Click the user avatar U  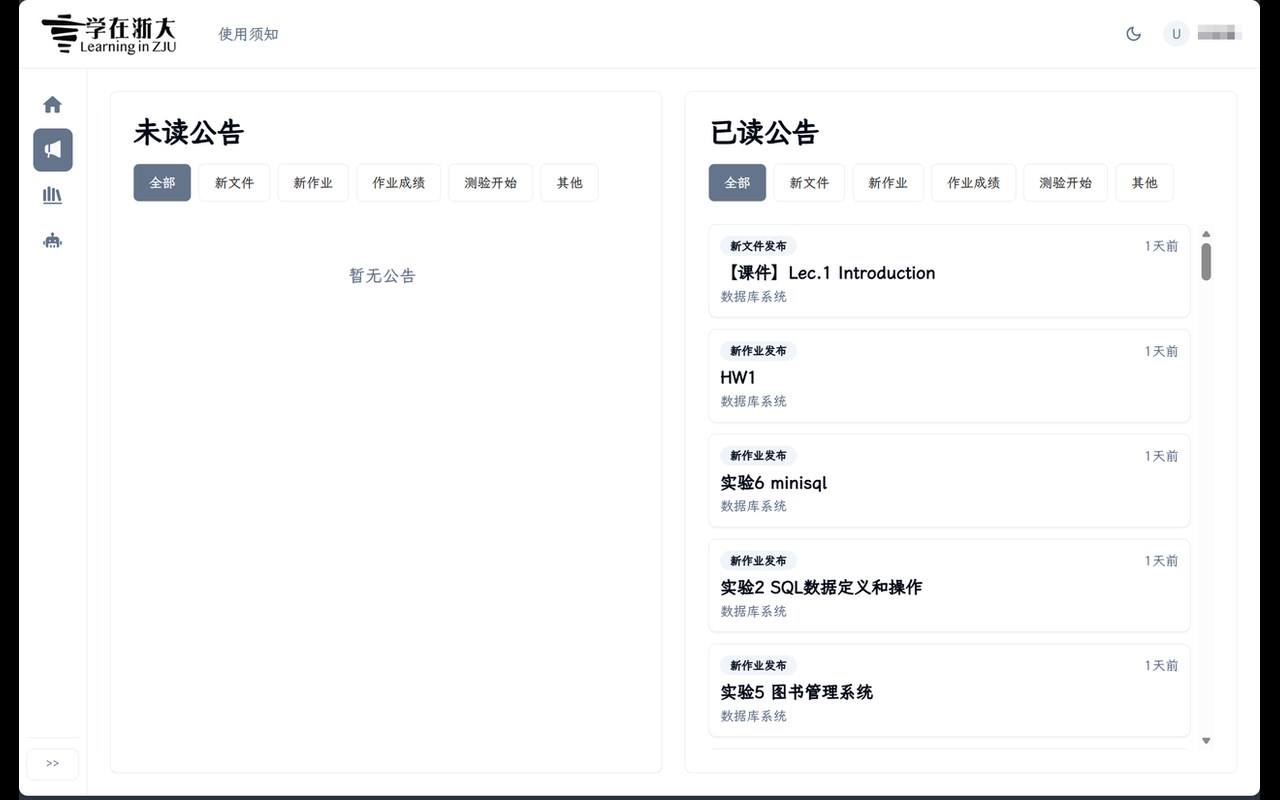[1176, 34]
